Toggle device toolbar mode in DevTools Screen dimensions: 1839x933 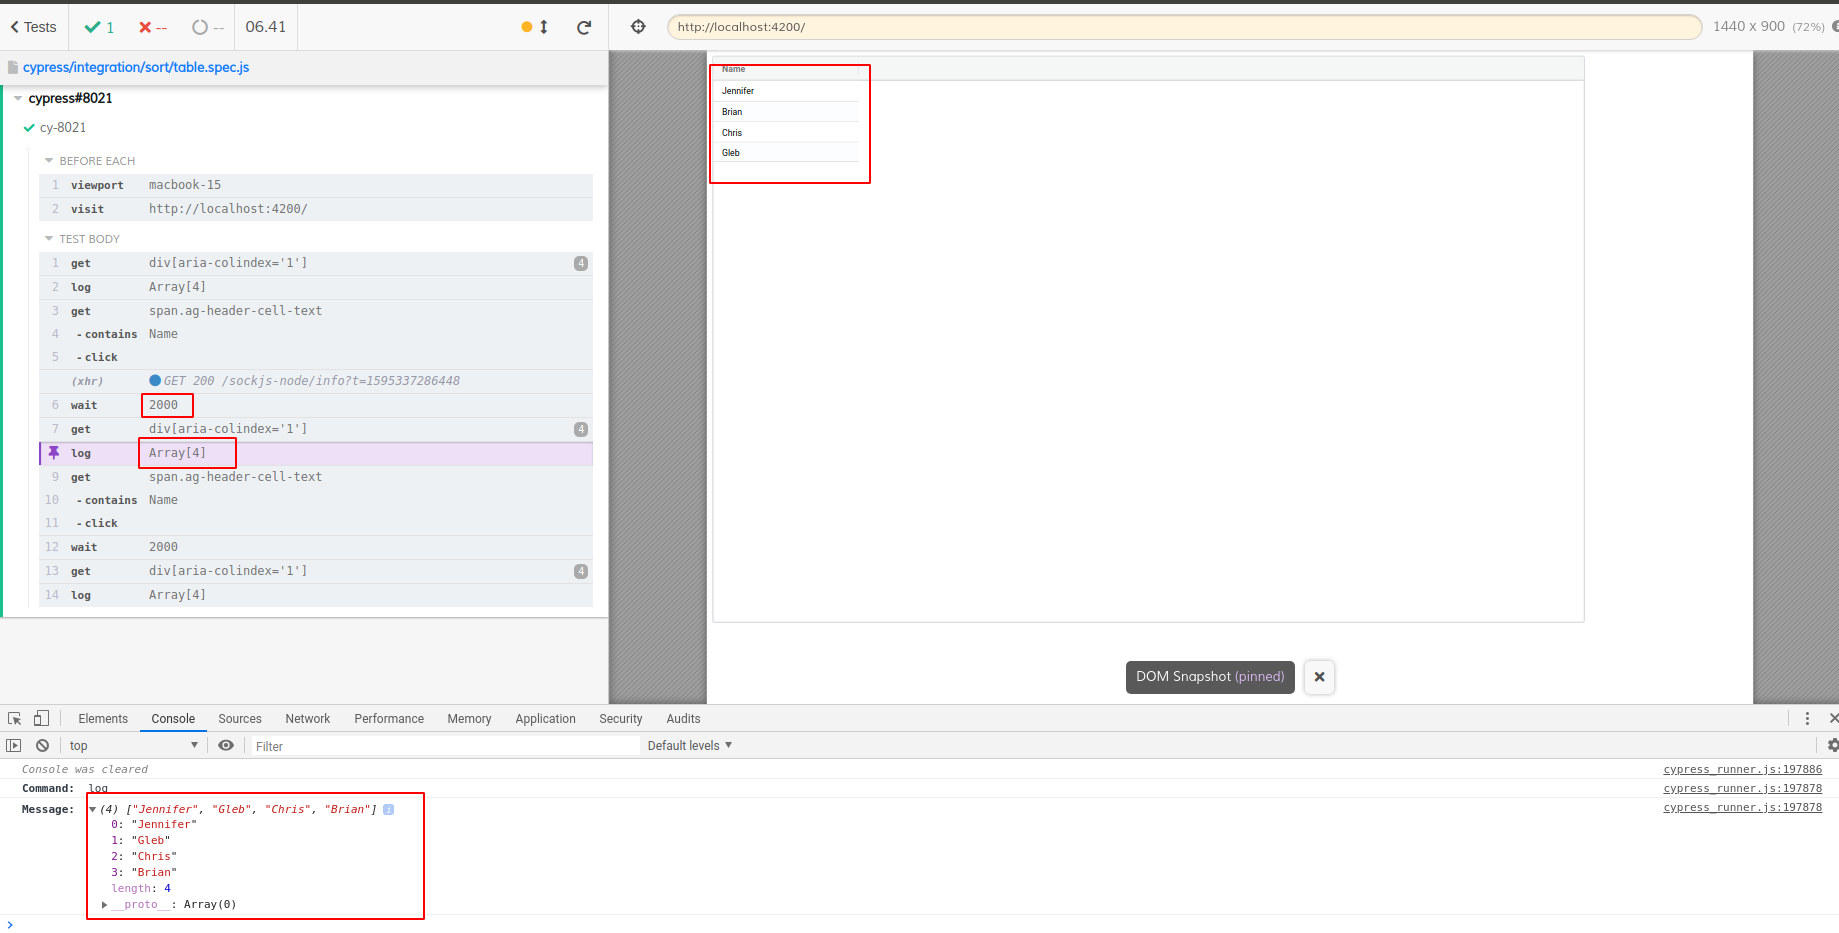[41, 718]
